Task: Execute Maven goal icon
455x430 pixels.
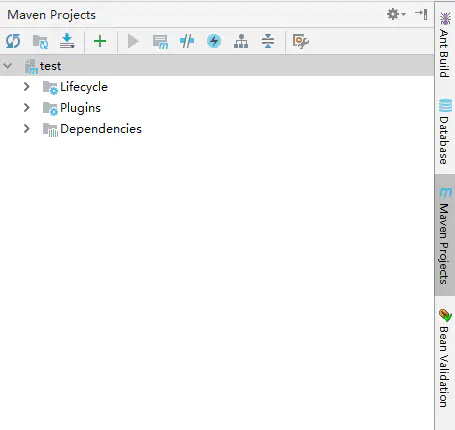Action: coord(160,42)
